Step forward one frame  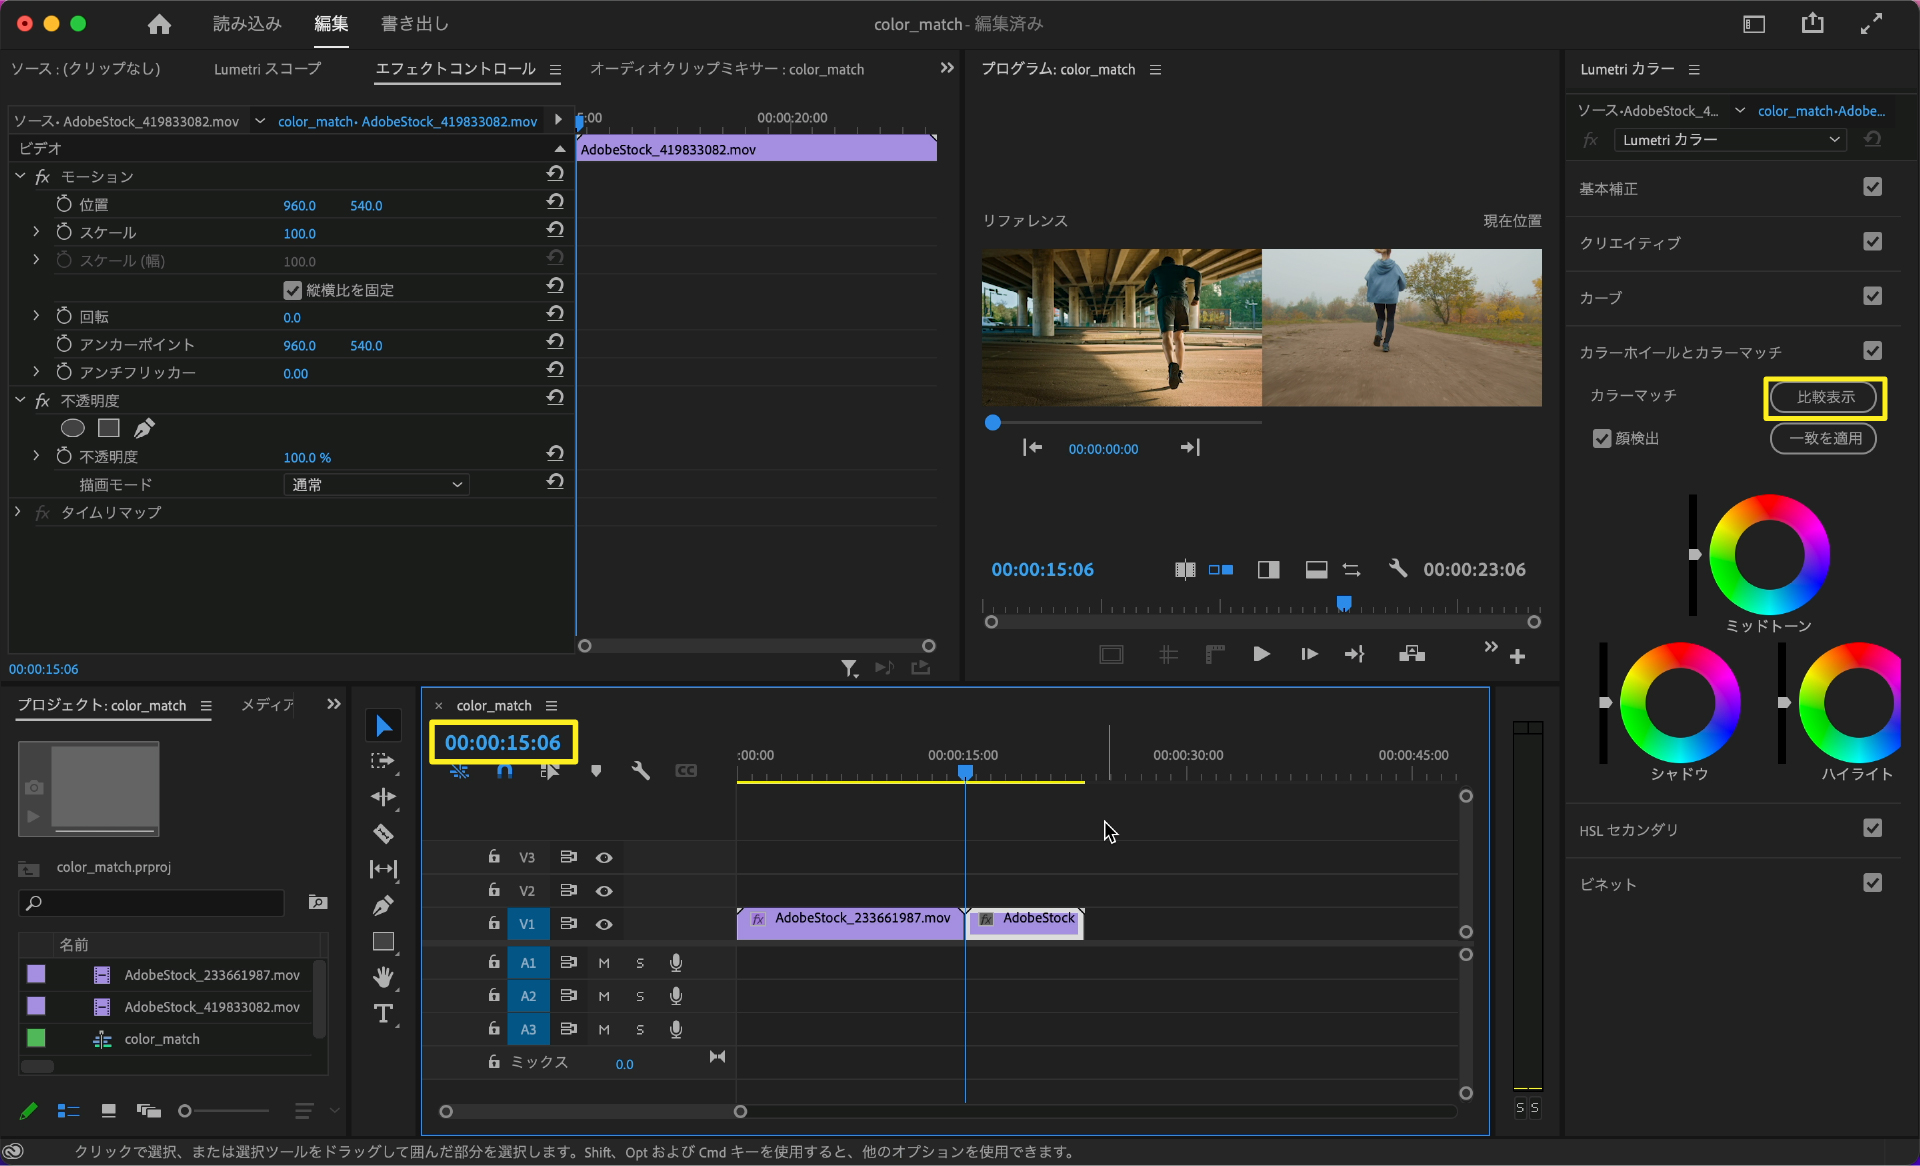[x=1309, y=654]
